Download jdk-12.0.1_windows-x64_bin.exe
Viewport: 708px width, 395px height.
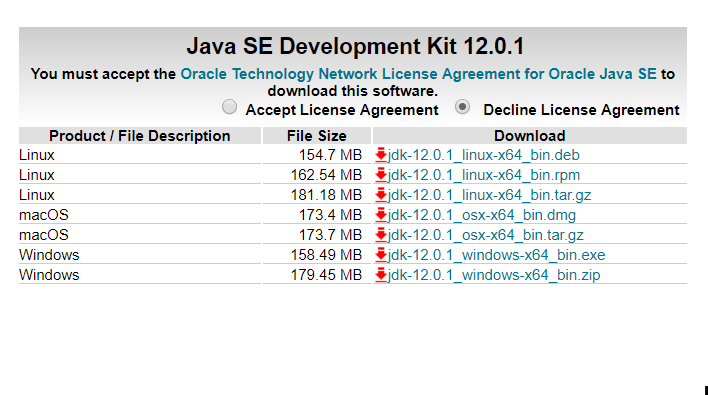(x=496, y=255)
